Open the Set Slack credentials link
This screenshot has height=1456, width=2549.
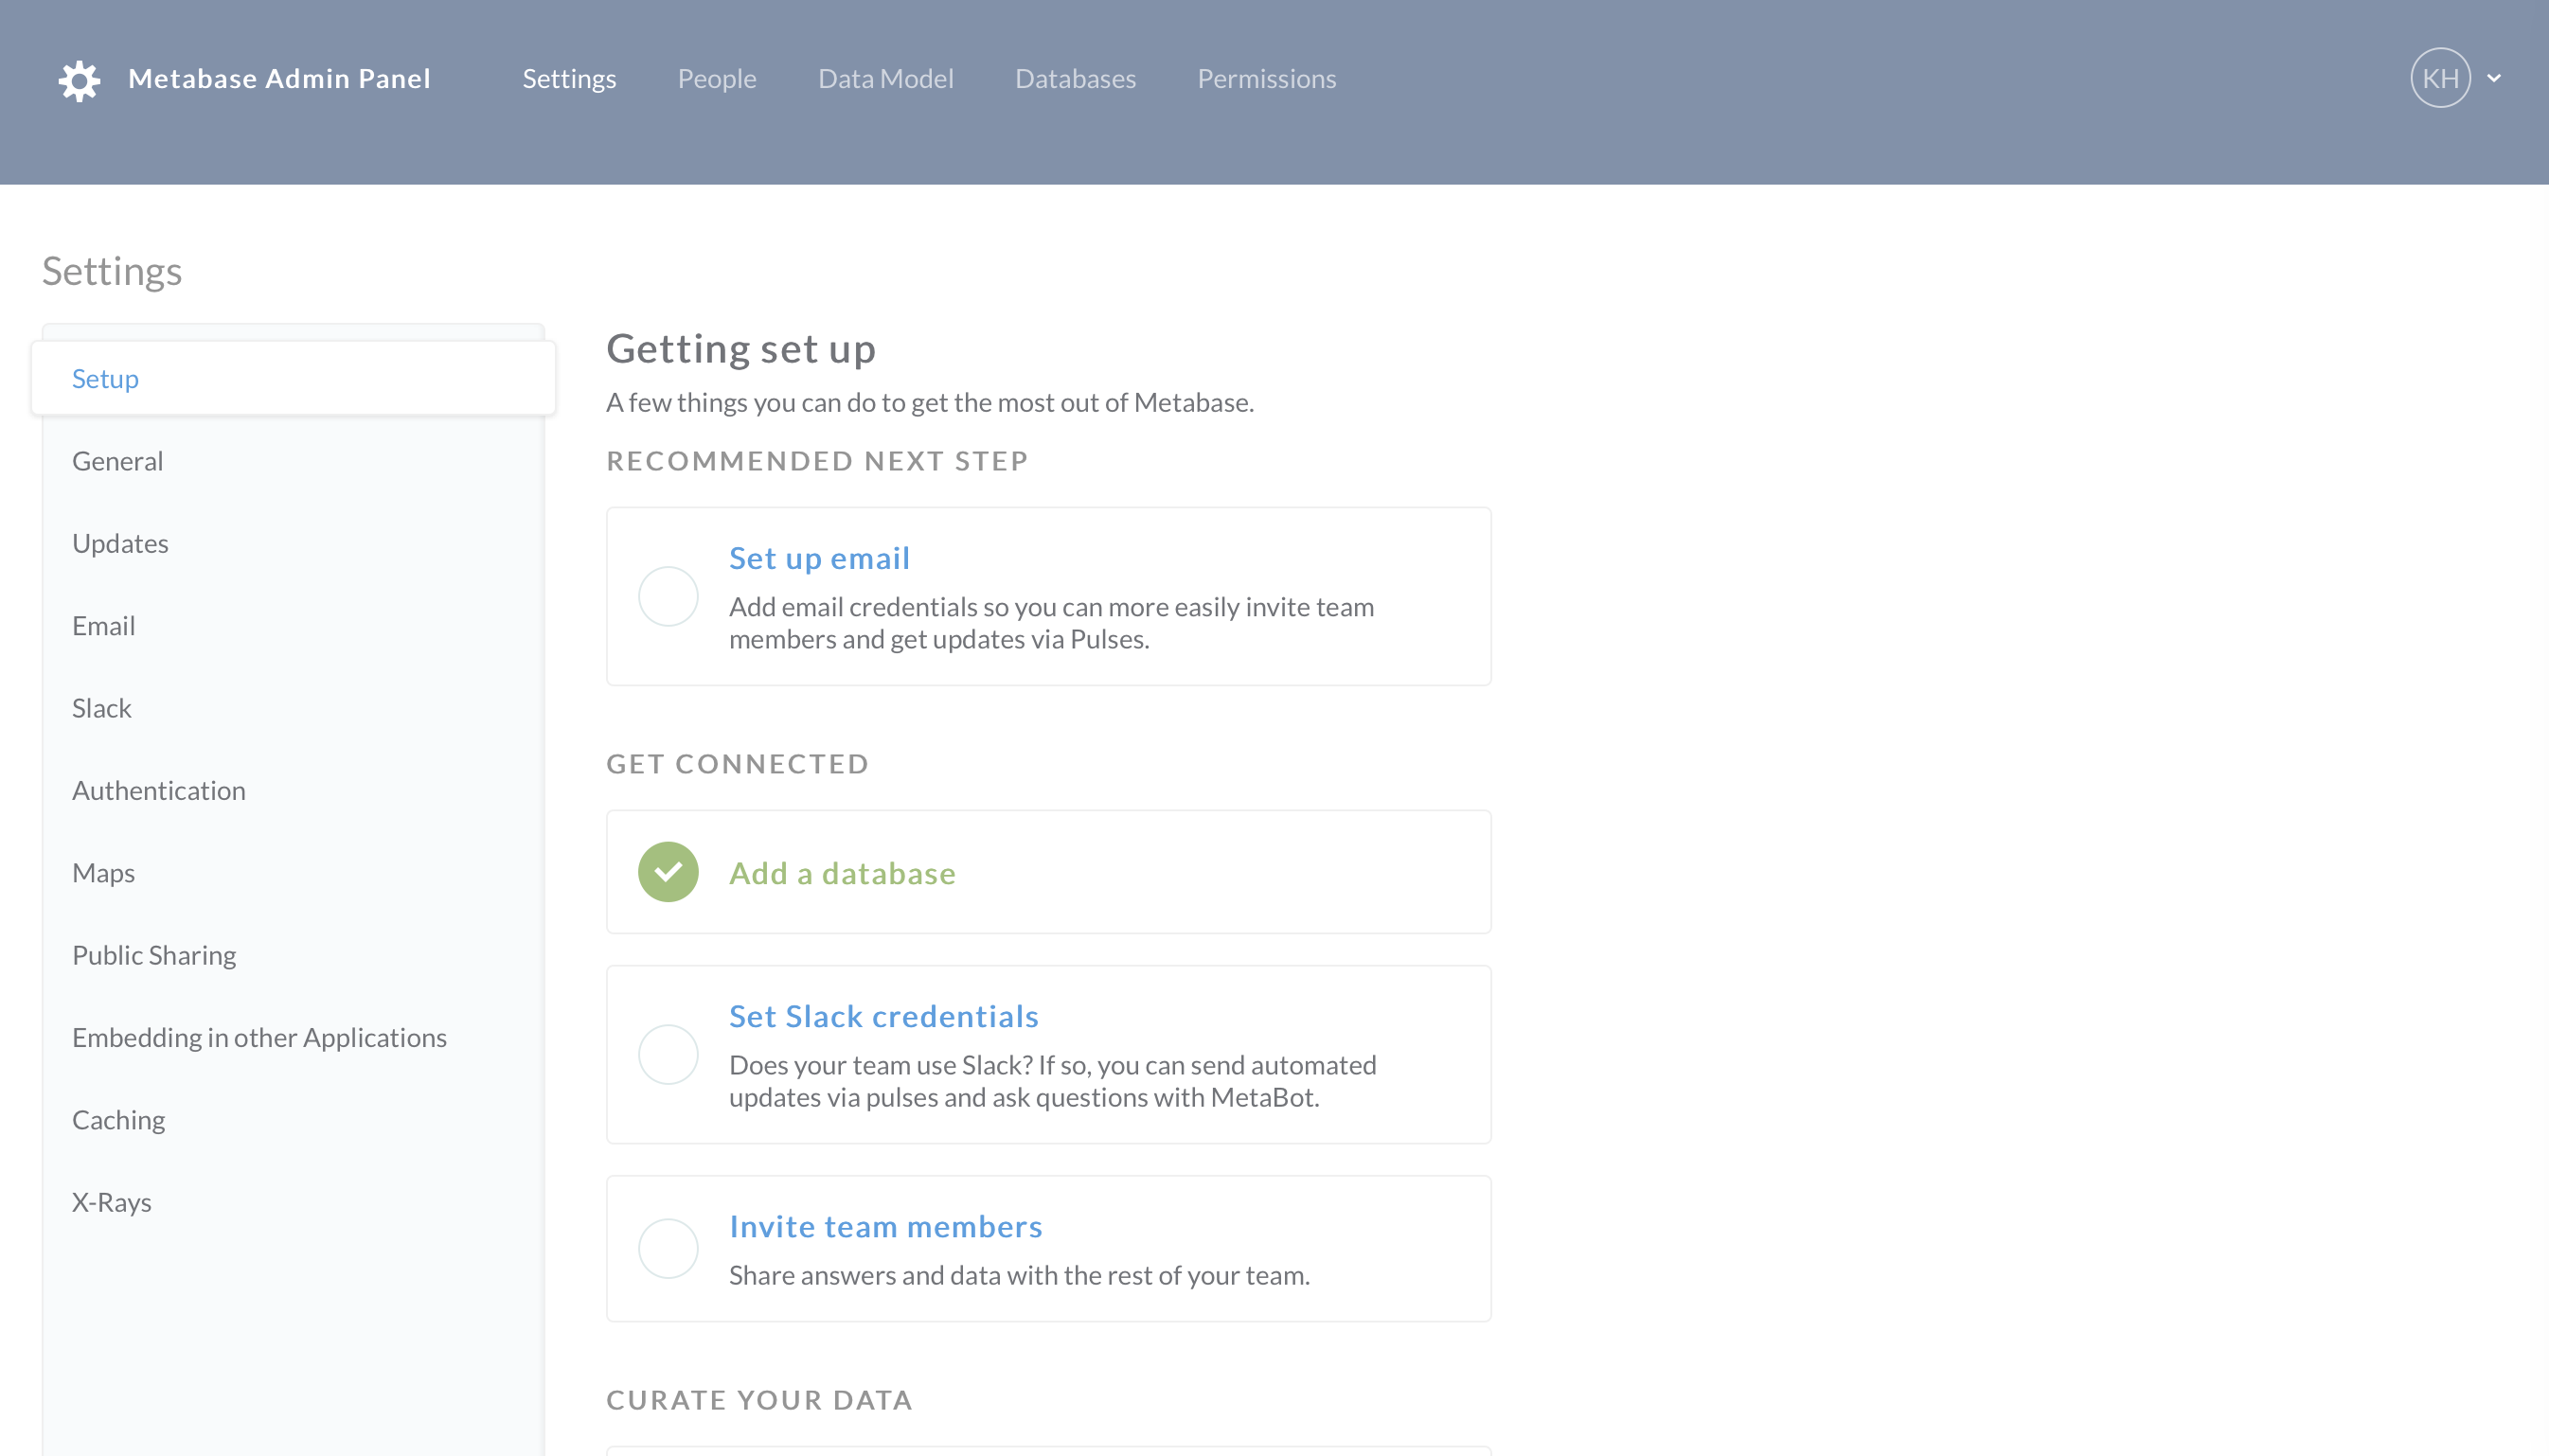pyautogui.click(x=883, y=1016)
